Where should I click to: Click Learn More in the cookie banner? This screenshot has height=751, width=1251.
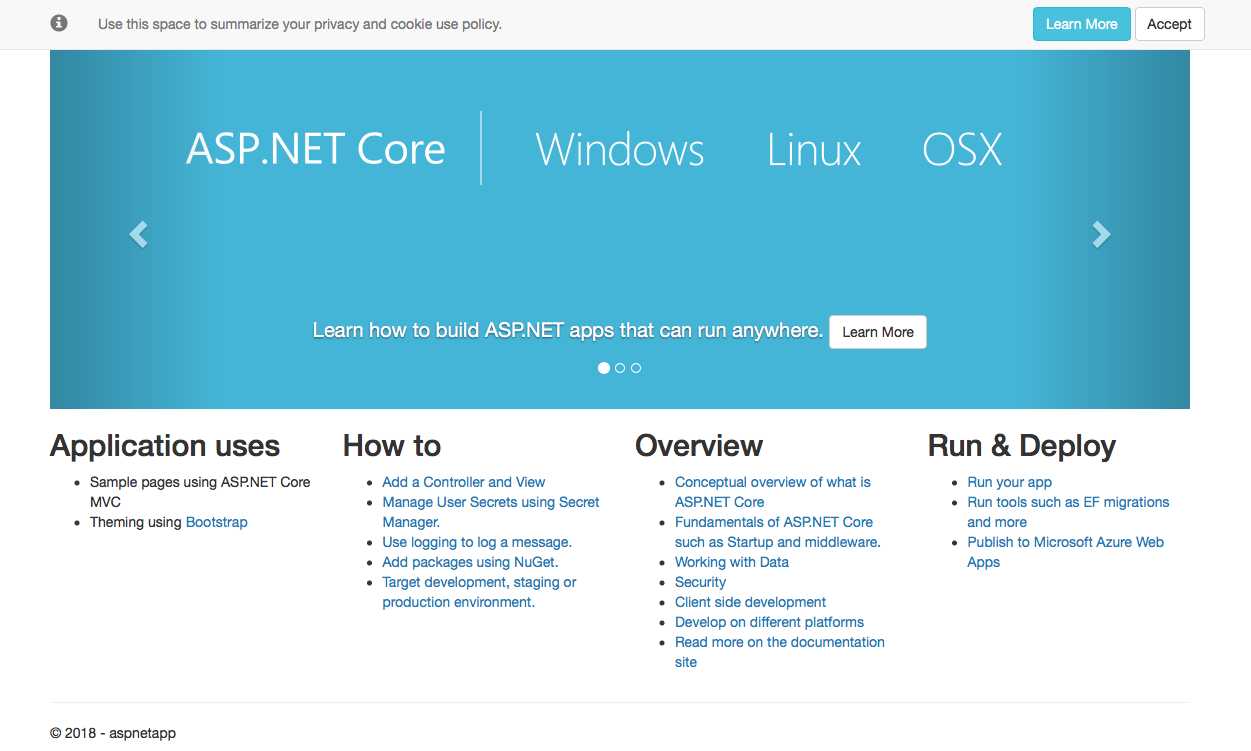click(x=1081, y=24)
